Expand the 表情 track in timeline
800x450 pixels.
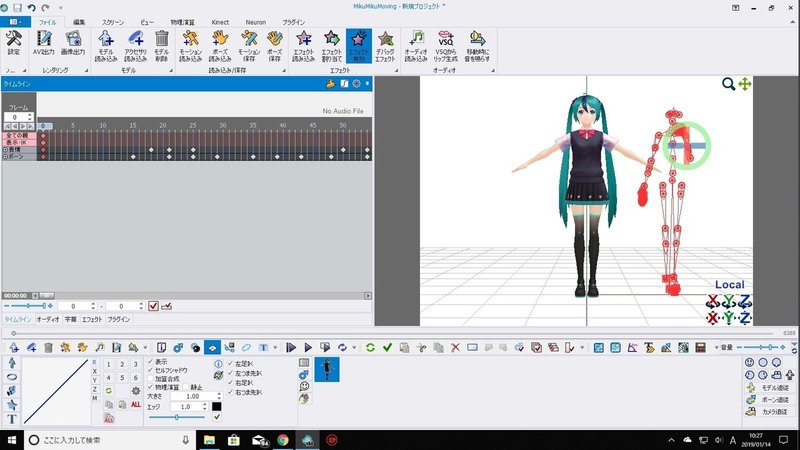pyautogui.click(x=6, y=150)
